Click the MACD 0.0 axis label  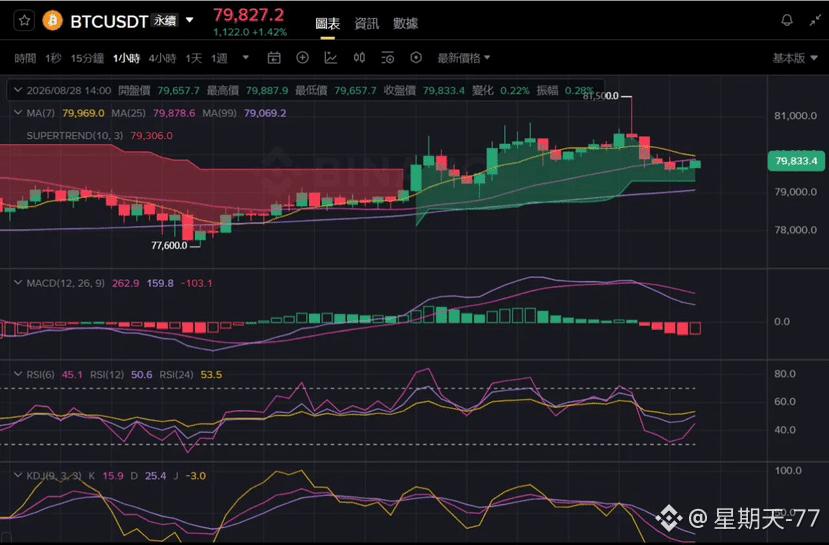pyautogui.click(x=783, y=321)
